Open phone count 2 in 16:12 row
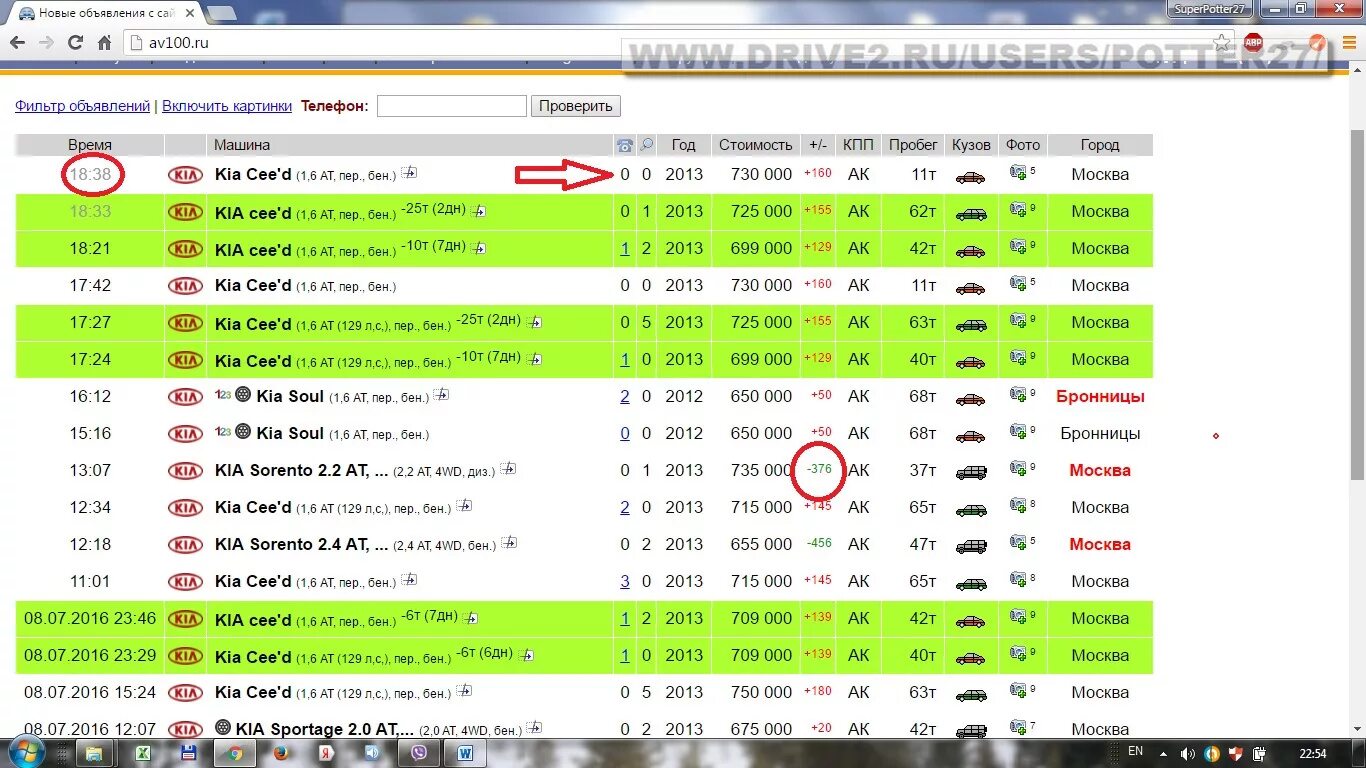Image resolution: width=1366 pixels, height=768 pixels. pos(625,397)
